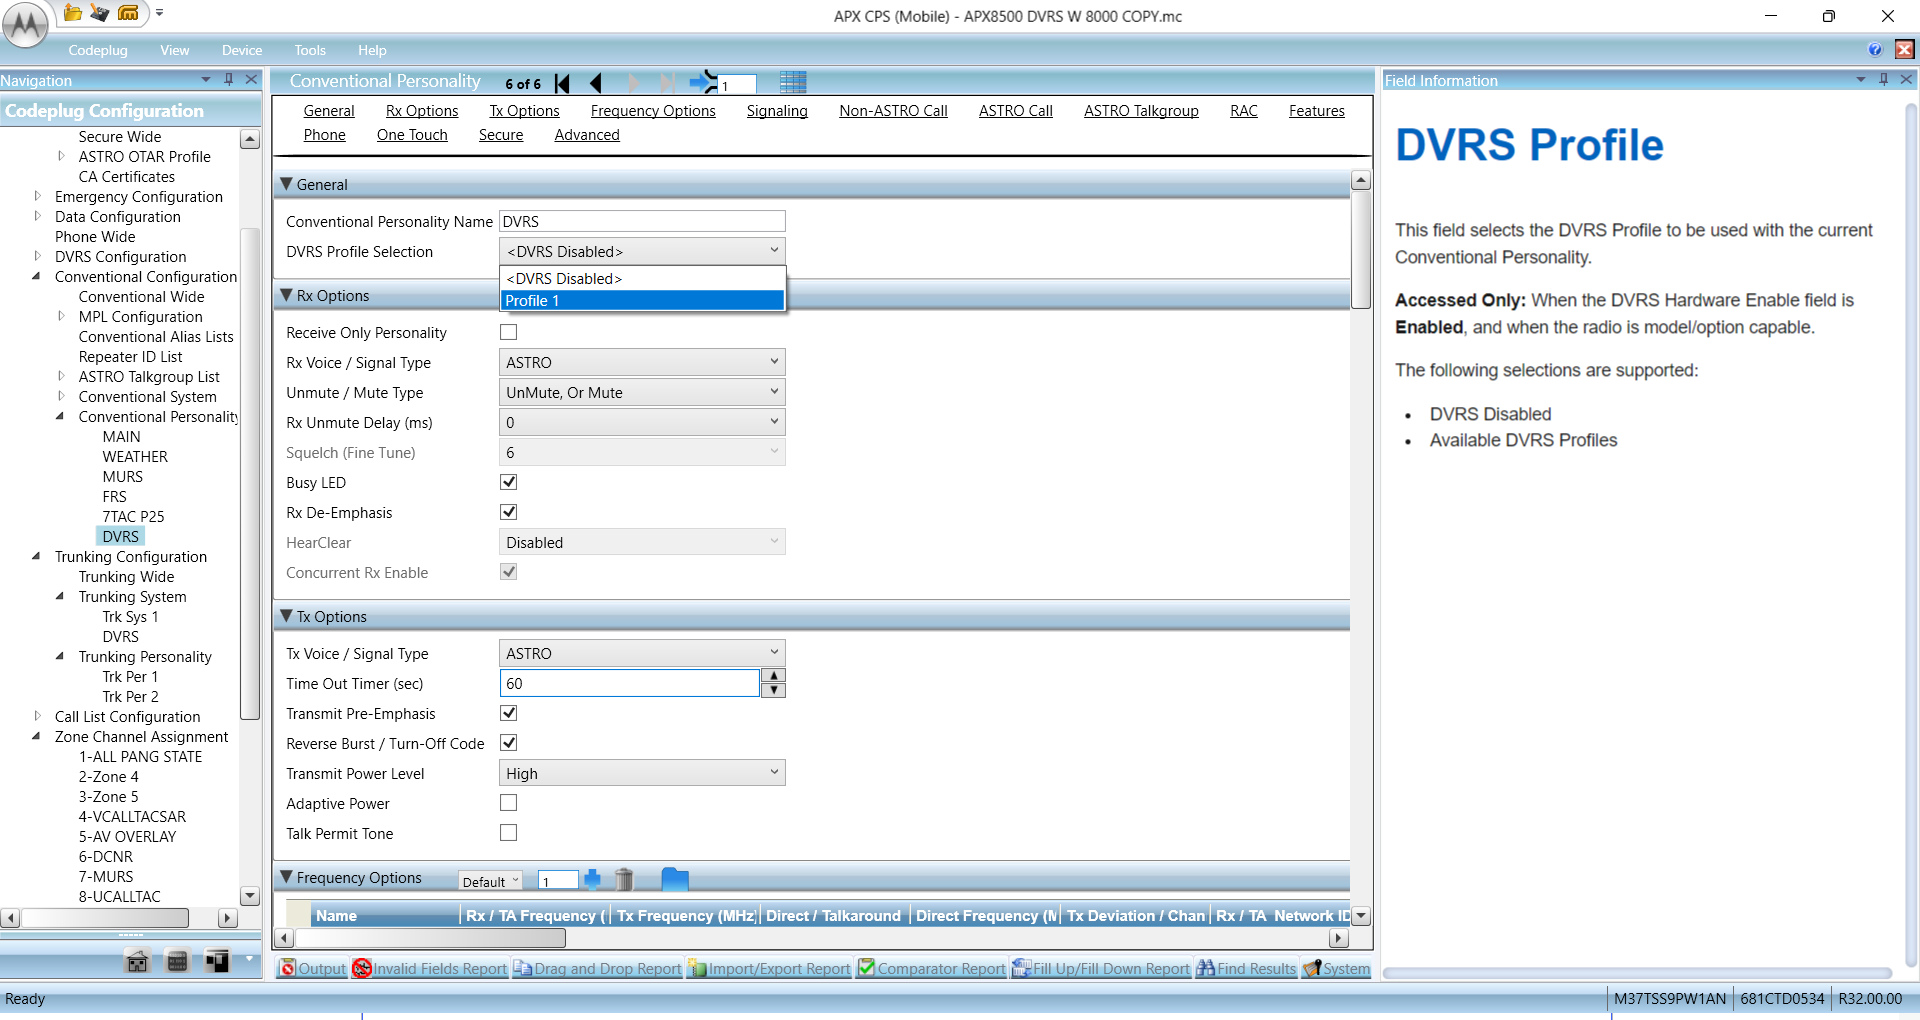Click the save codeplug disk icon
Screen dimensions: 1920x1020
[x=100, y=13]
